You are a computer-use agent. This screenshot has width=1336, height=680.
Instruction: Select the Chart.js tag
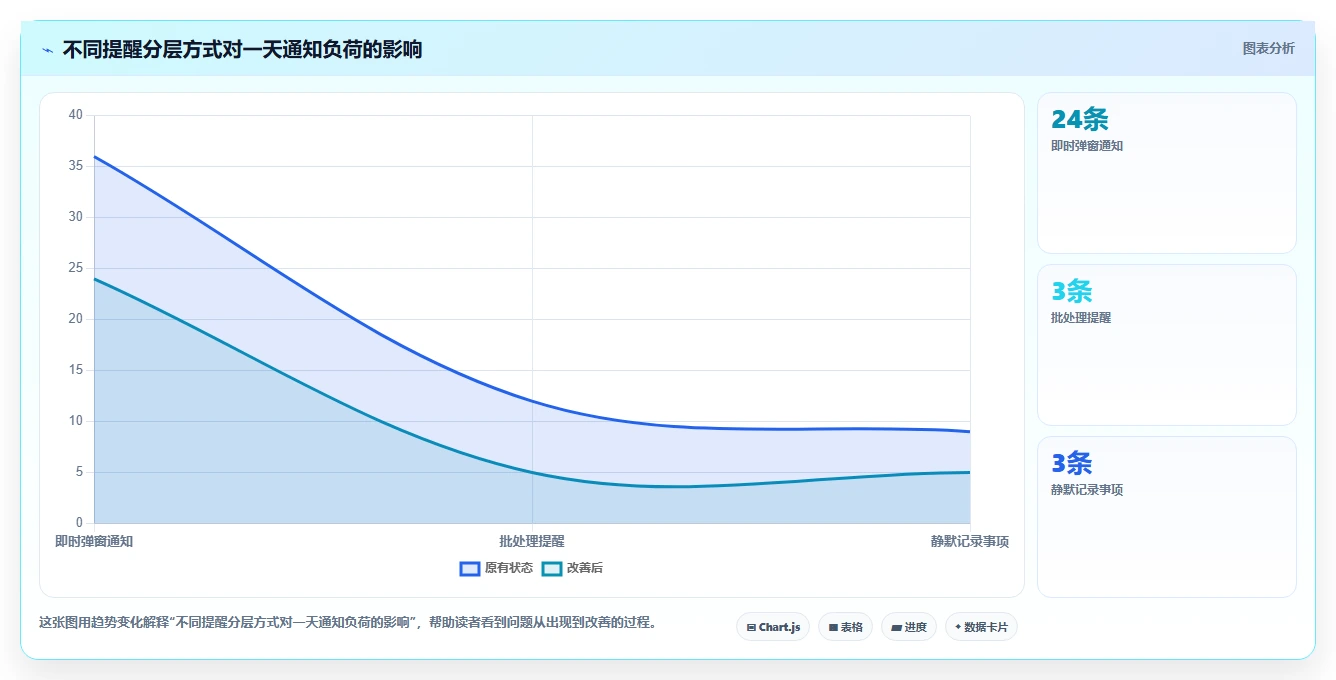(x=773, y=627)
